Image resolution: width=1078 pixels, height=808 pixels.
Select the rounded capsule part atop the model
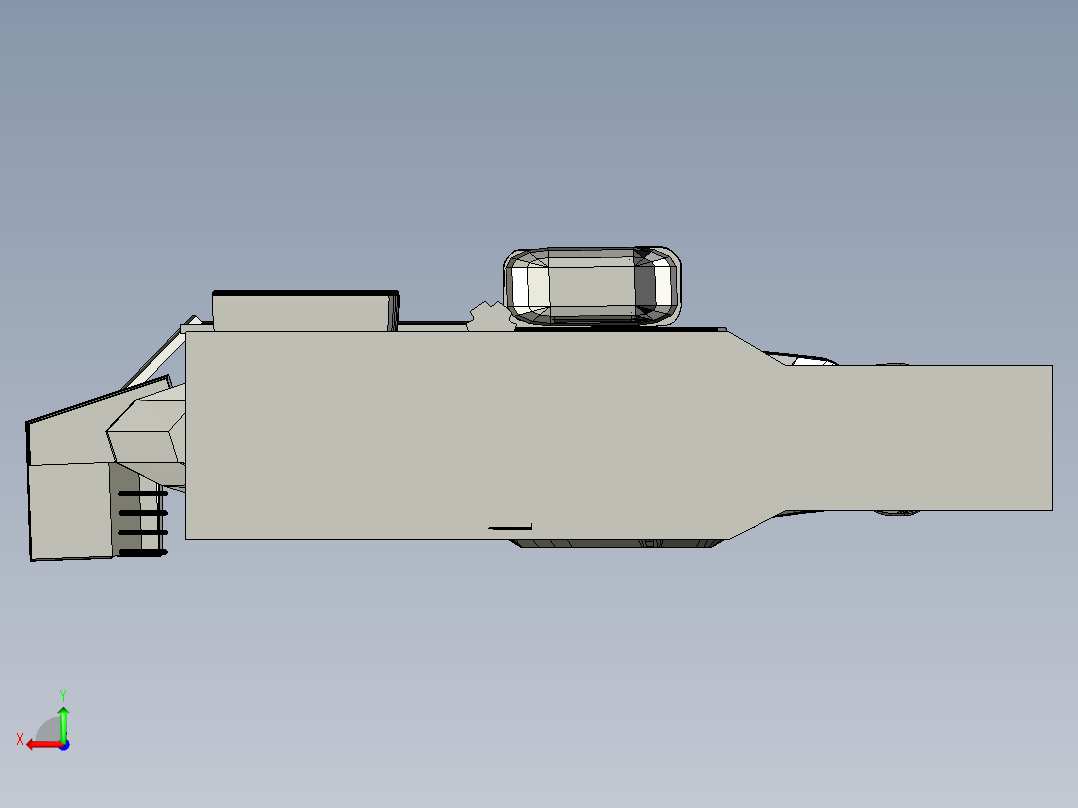(x=593, y=285)
